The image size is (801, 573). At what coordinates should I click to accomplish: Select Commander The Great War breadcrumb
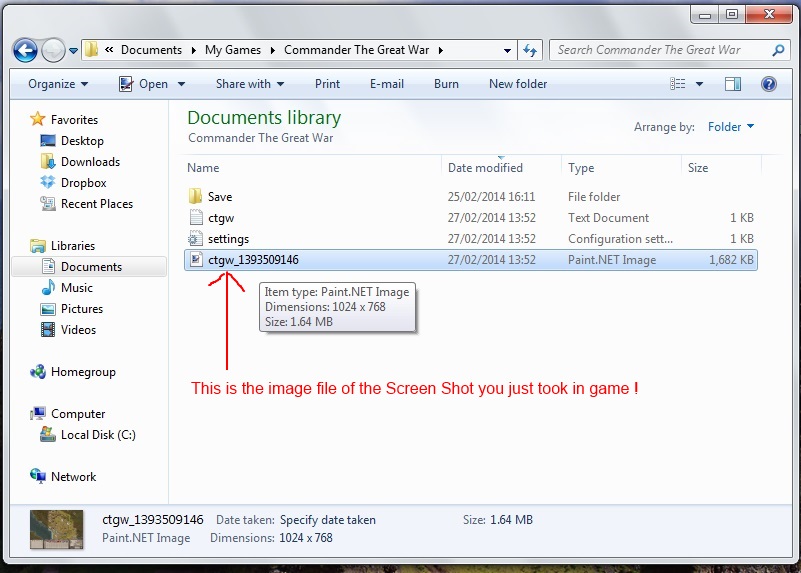tap(357, 50)
